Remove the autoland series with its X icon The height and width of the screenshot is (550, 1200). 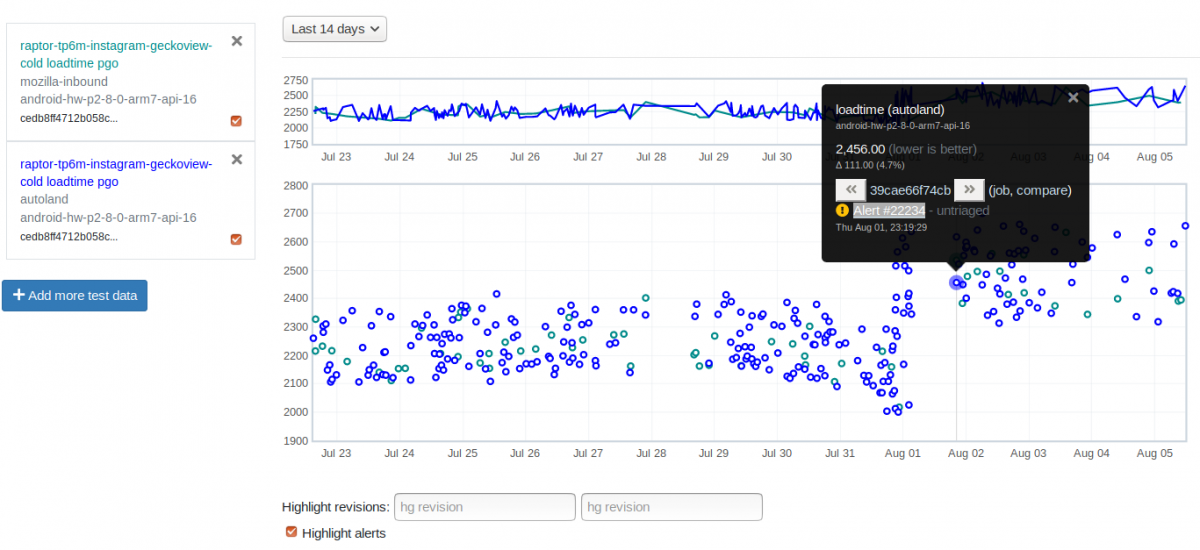click(237, 159)
